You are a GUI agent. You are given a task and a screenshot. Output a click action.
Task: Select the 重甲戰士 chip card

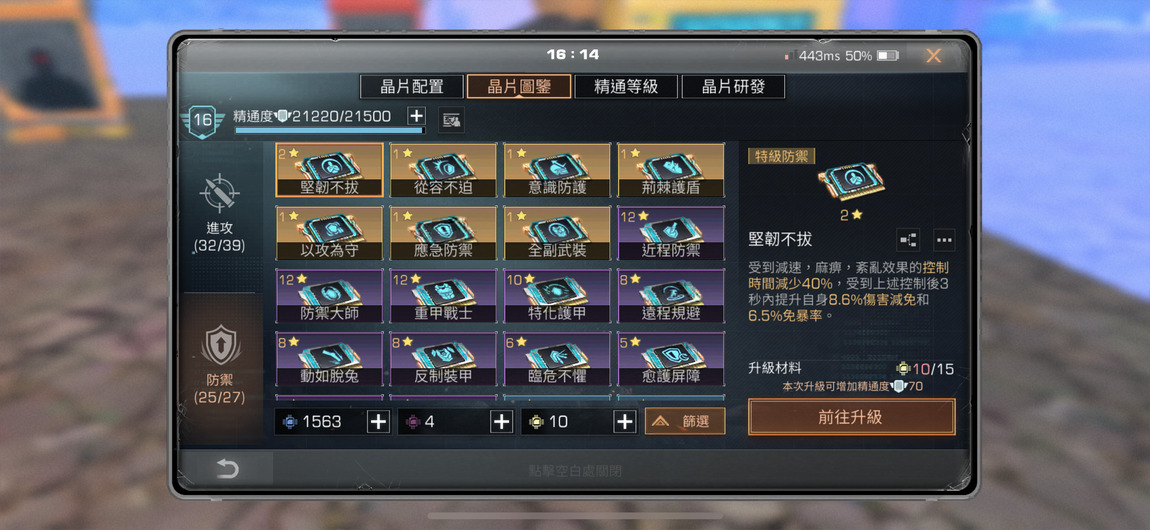(x=443, y=296)
